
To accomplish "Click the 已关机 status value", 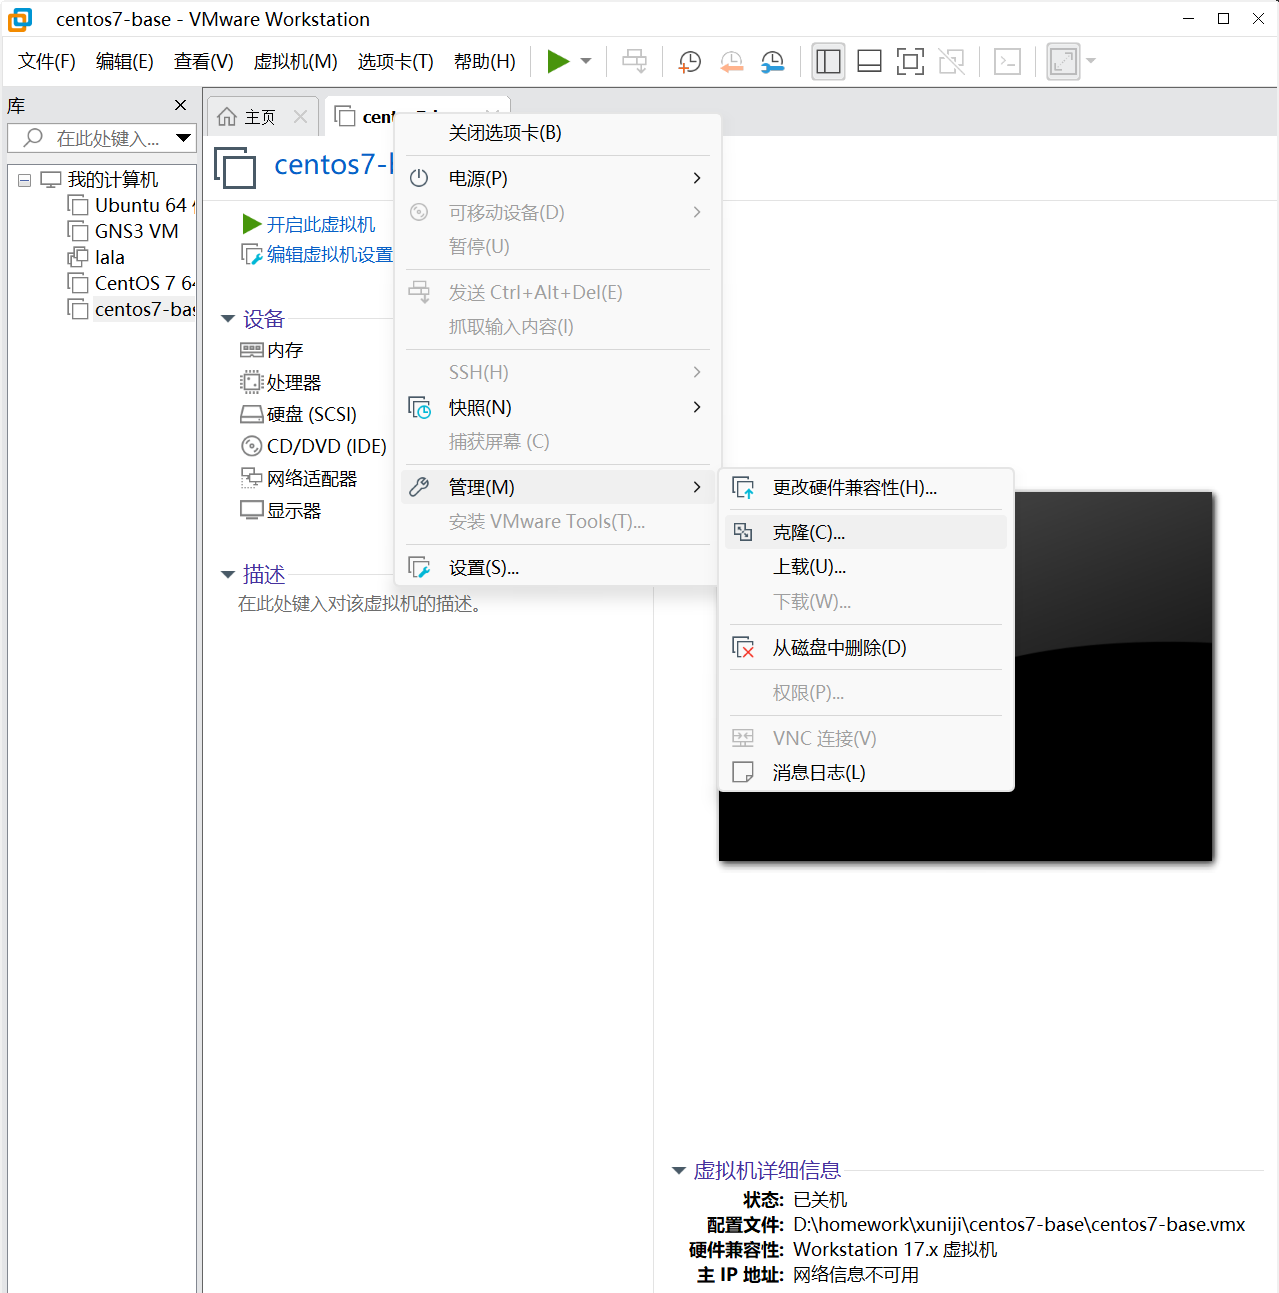I will [x=820, y=1200].
